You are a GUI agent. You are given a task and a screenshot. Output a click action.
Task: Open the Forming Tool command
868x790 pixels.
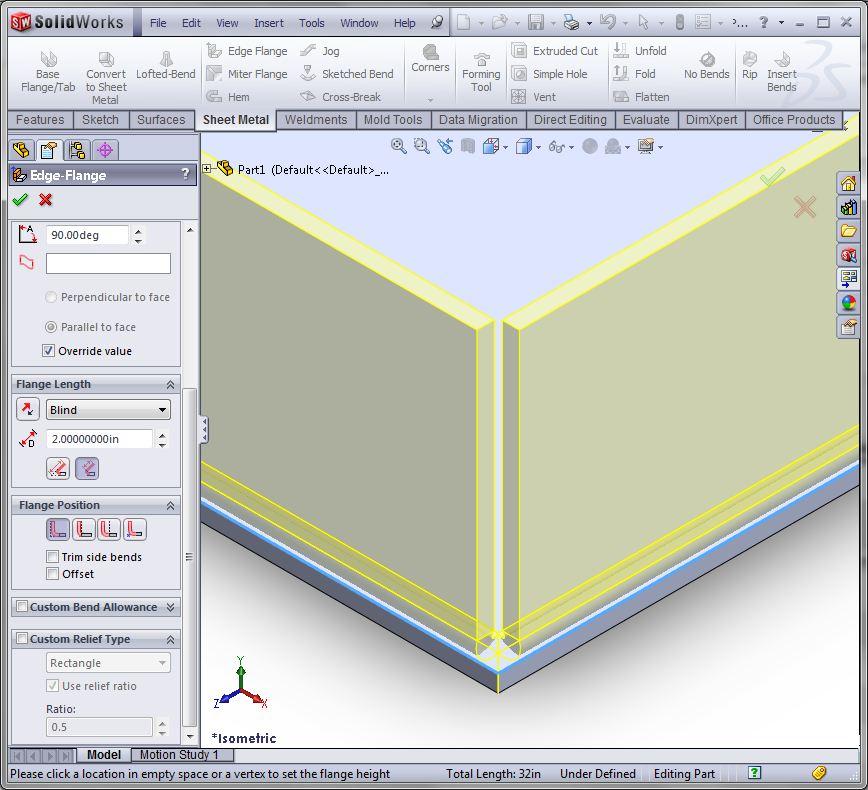481,73
